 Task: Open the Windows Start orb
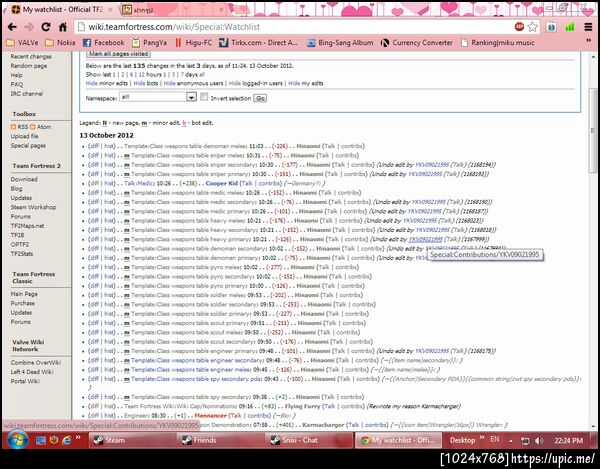[x=18, y=440]
